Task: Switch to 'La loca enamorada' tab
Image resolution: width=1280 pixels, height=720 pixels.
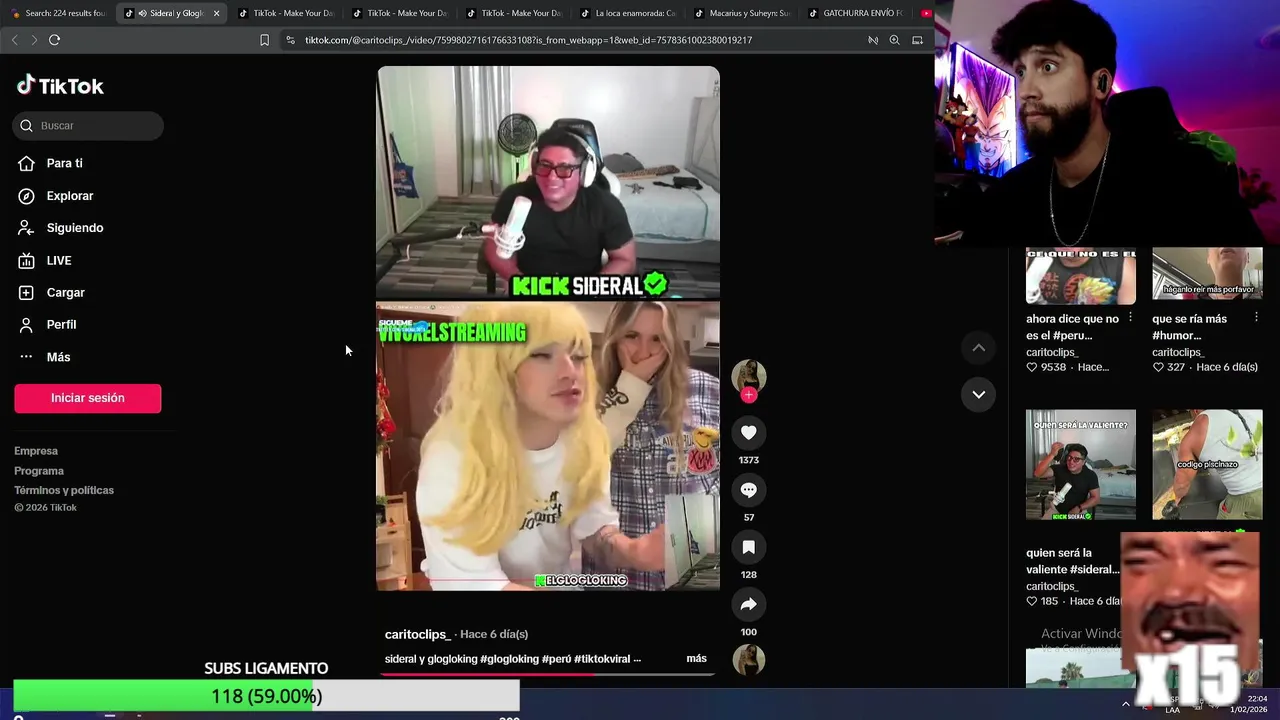Action: coord(628,13)
